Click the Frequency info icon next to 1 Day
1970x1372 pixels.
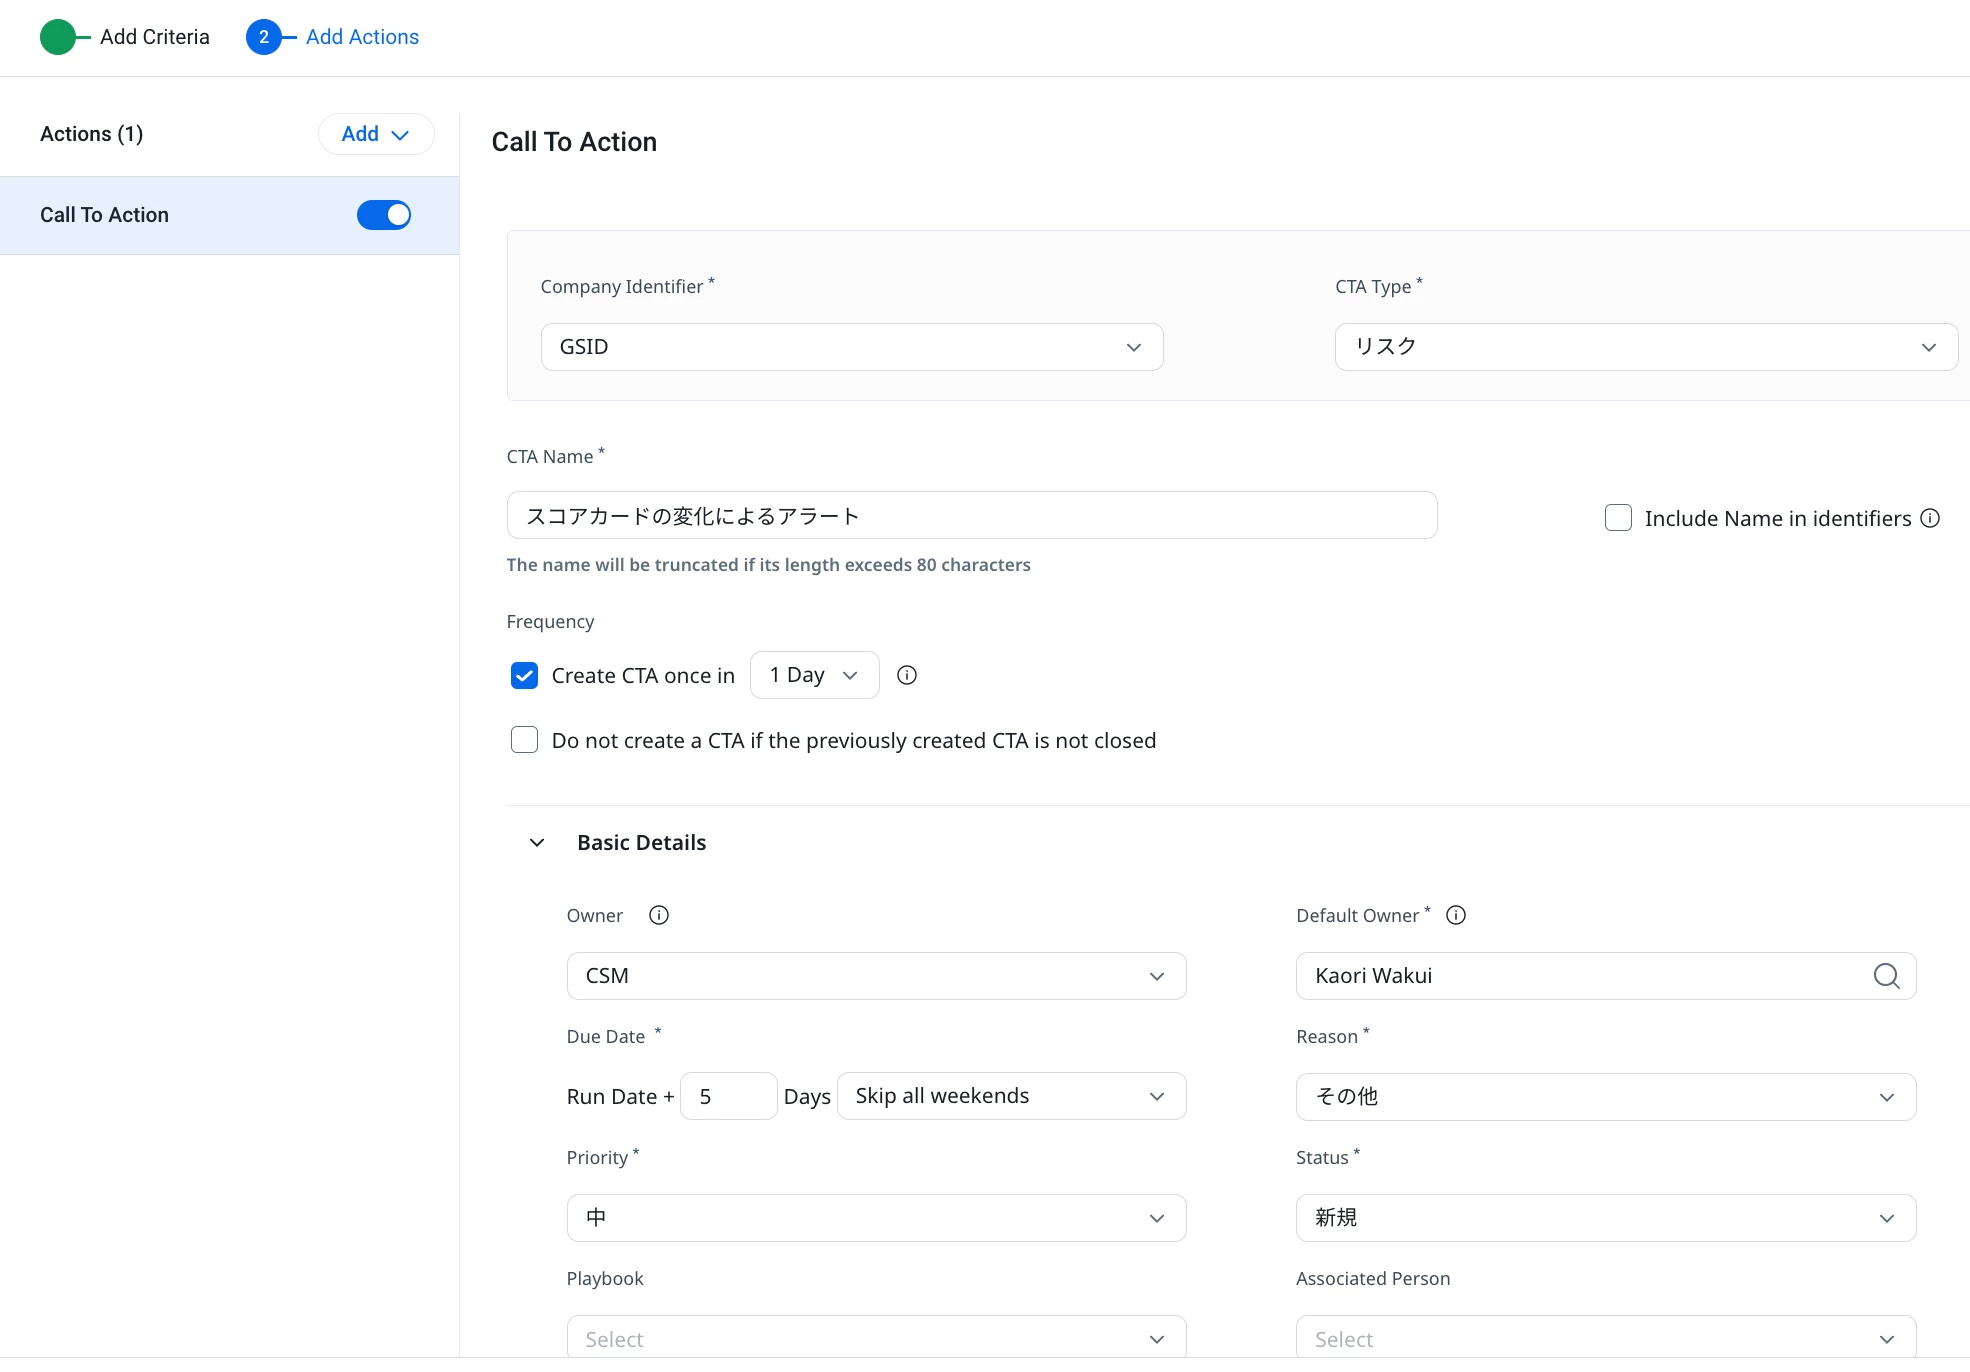[907, 675]
